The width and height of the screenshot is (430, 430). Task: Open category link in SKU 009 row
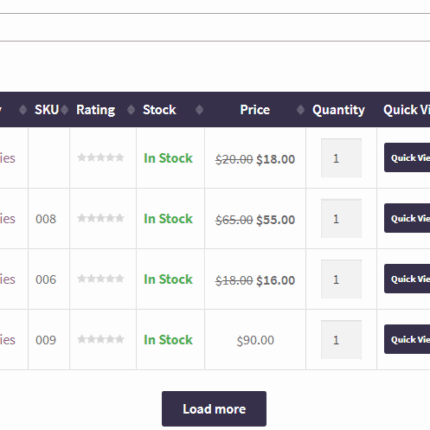click(x=7, y=340)
